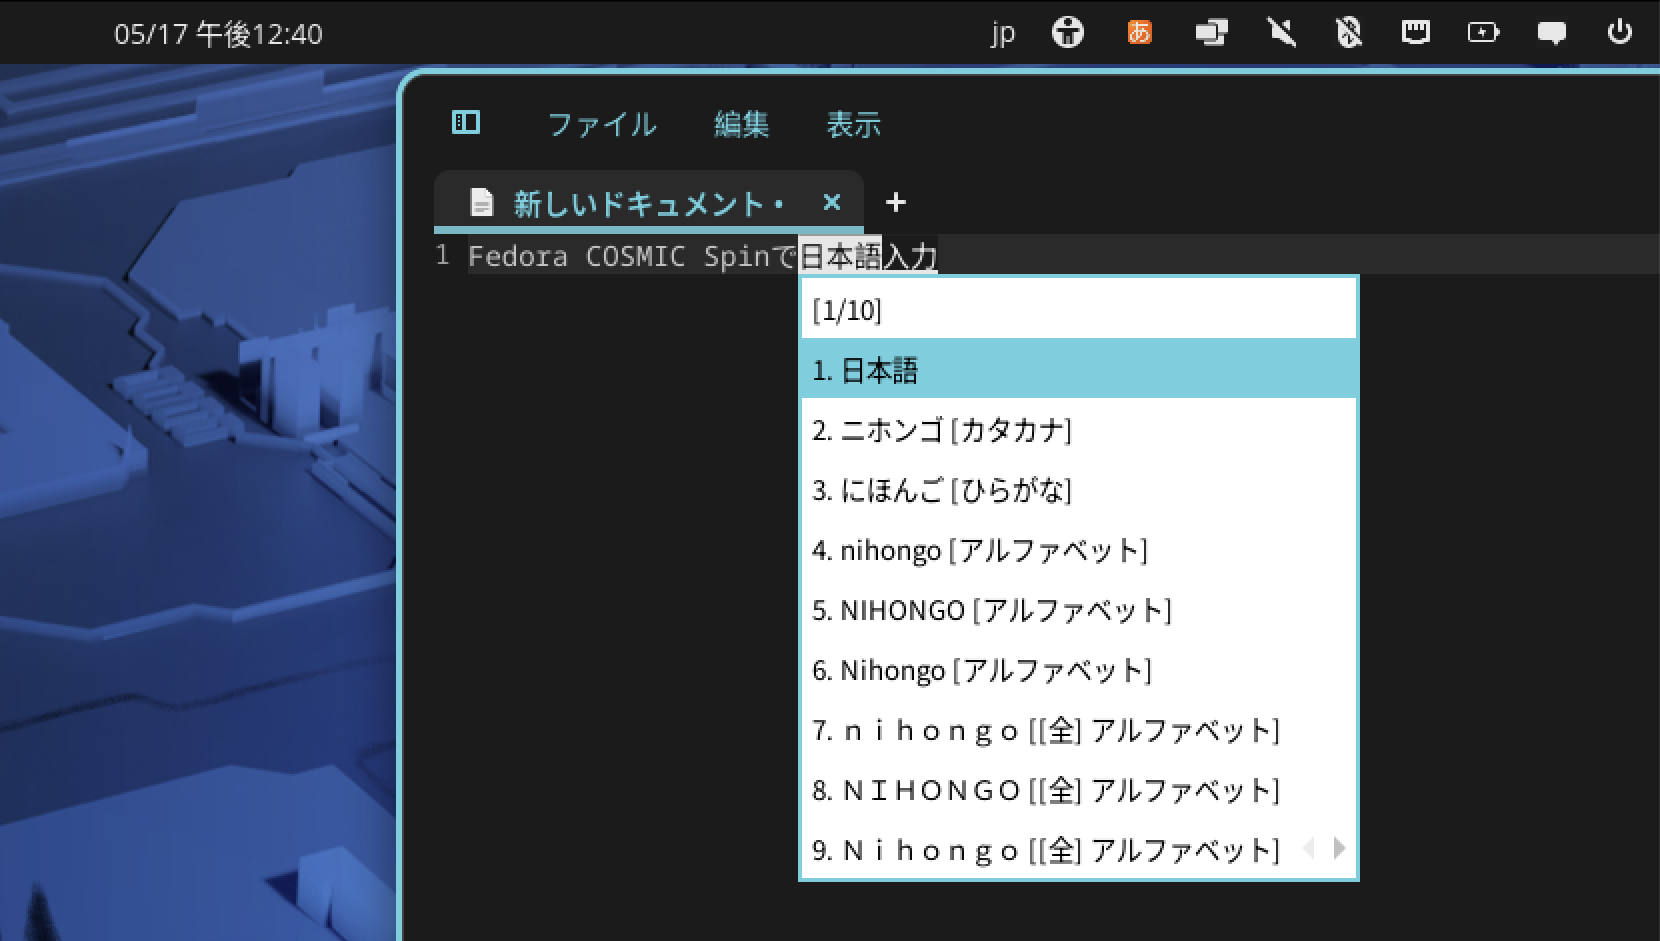This screenshot has height=941, width=1660.
Task: Choose candidate 3. にほんご [ひらがな]
Action: [1079, 490]
